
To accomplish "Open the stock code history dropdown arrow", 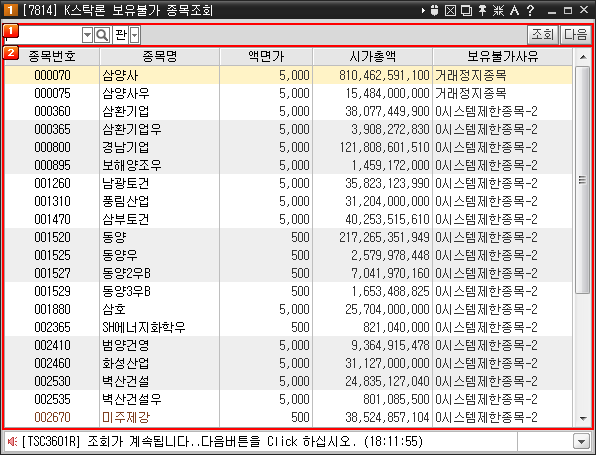I will click(87, 35).
